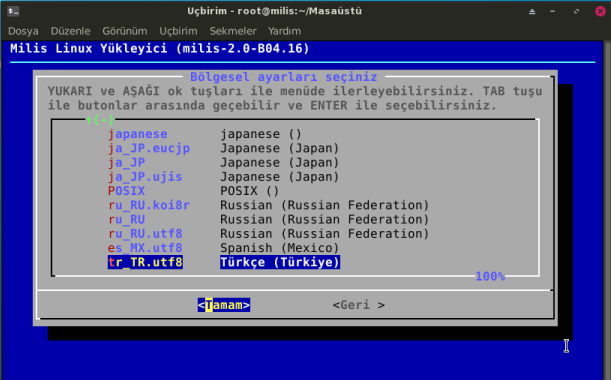The width and height of the screenshot is (611, 380).
Task: Click the Türkçe (Türkiye) description
Action: tap(280, 262)
